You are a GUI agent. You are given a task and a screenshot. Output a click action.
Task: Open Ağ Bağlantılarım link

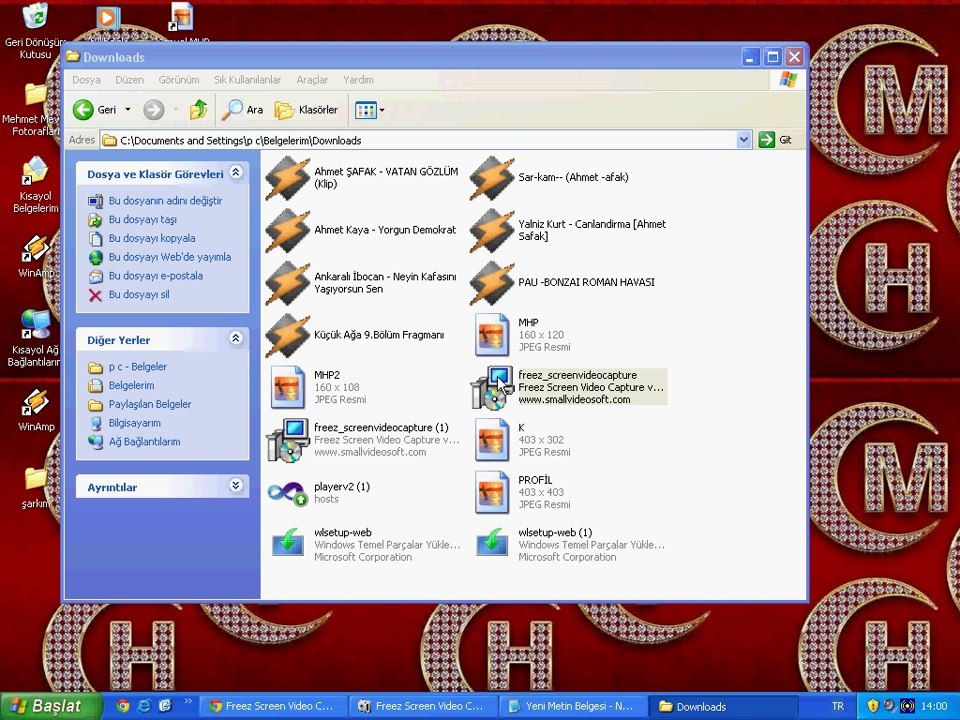[144, 442]
